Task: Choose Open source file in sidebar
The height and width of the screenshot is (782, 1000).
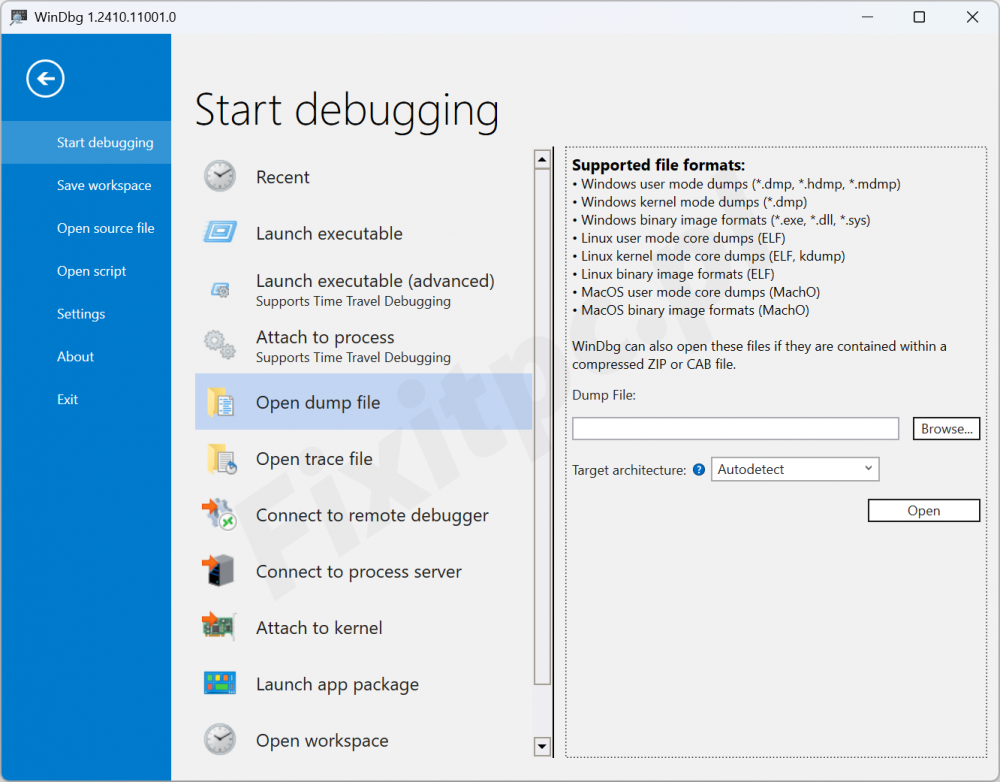Action: (x=105, y=228)
